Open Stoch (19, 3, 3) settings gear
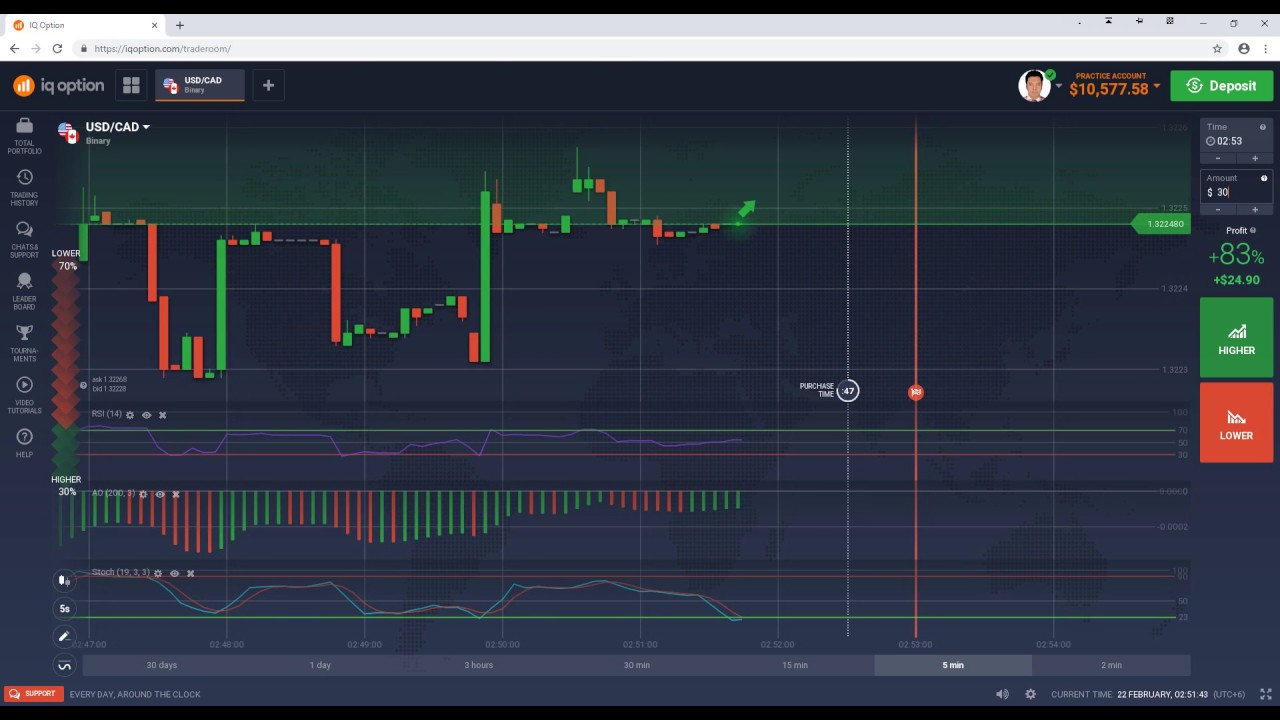1280x720 pixels. (158, 573)
